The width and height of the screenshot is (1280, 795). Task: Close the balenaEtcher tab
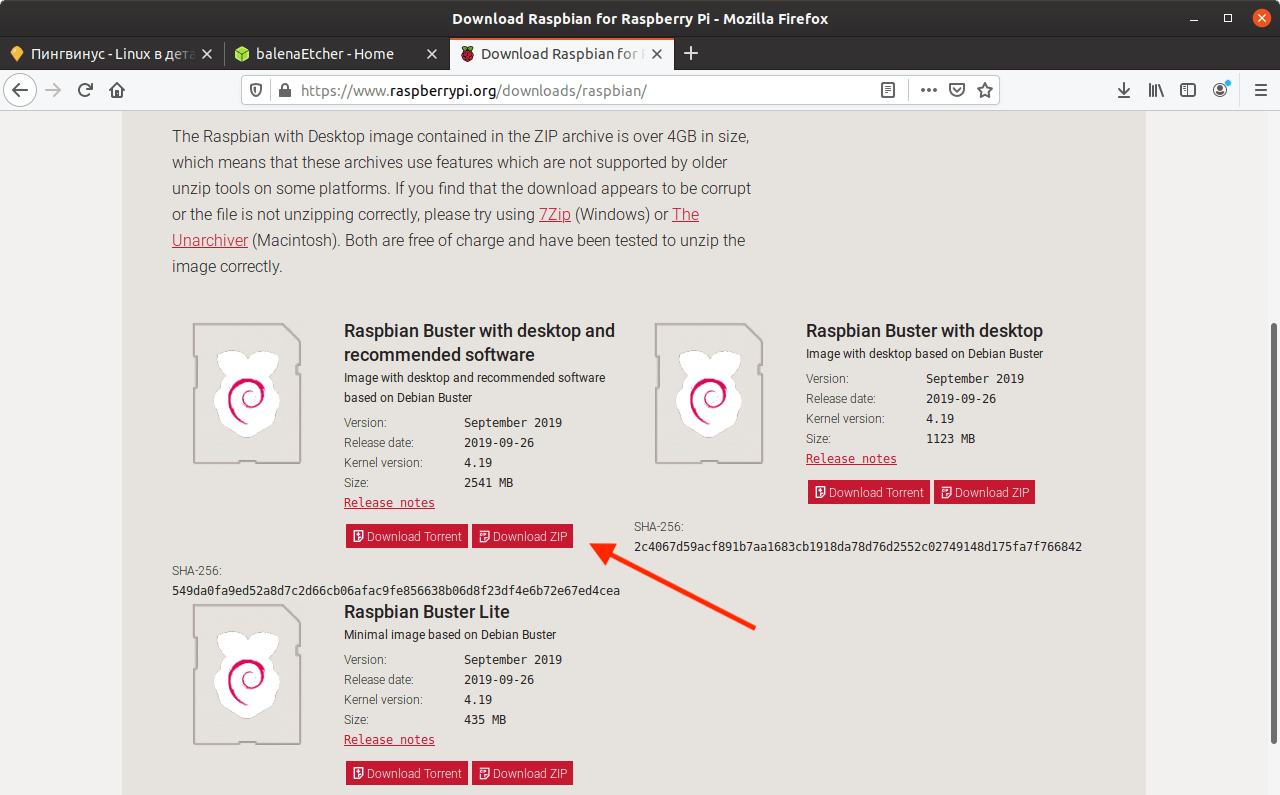click(432, 53)
